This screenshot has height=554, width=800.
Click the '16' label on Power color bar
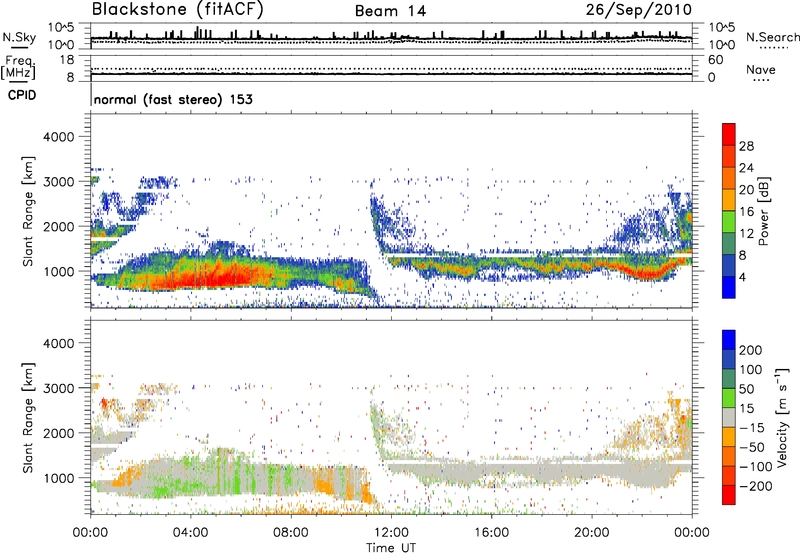(x=746, y=211)
